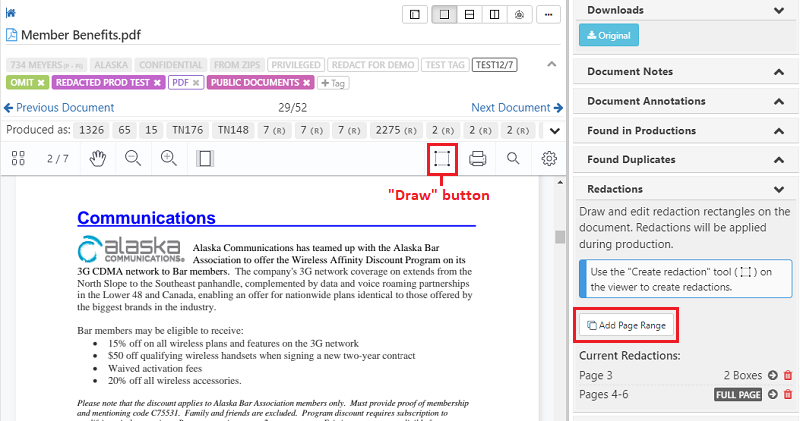The height and width of the screenshot is (421, 800).
Task: Delete the Page 3 redaction
Action: coord(788,375)
